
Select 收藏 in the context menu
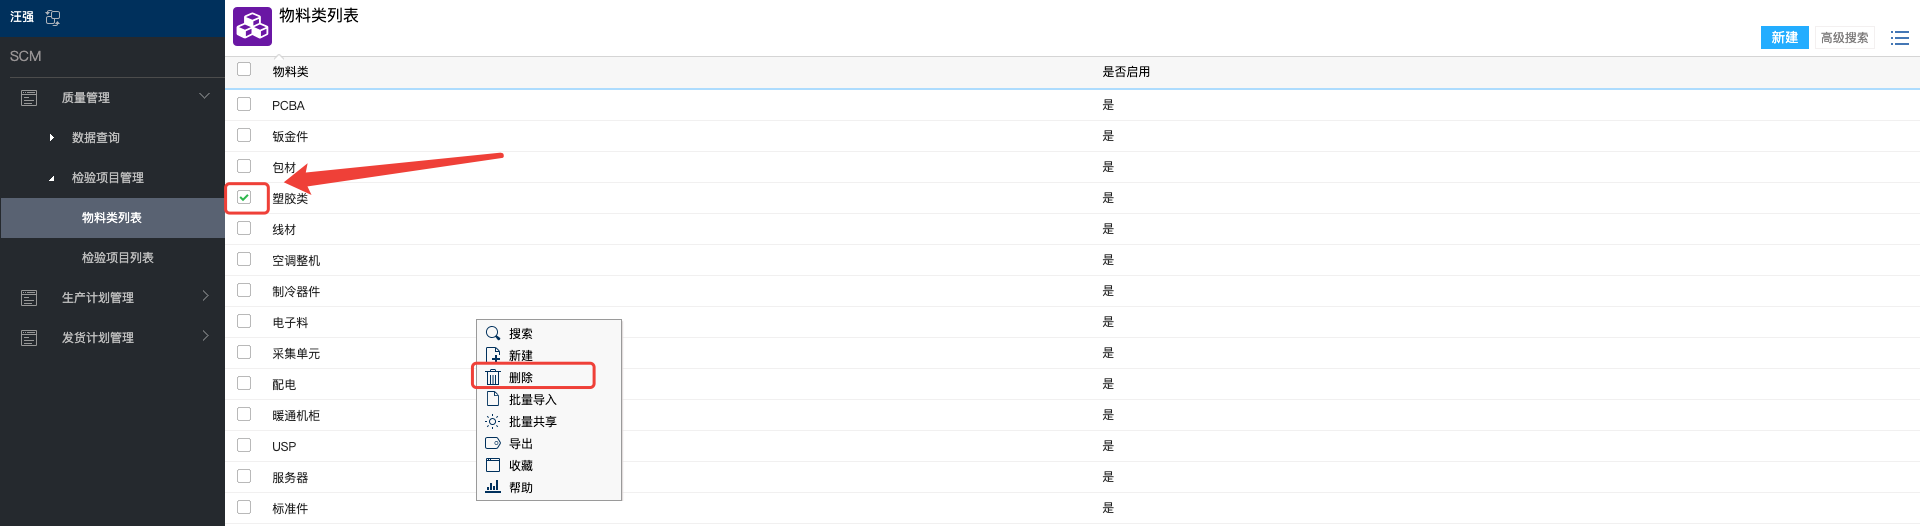520,466
